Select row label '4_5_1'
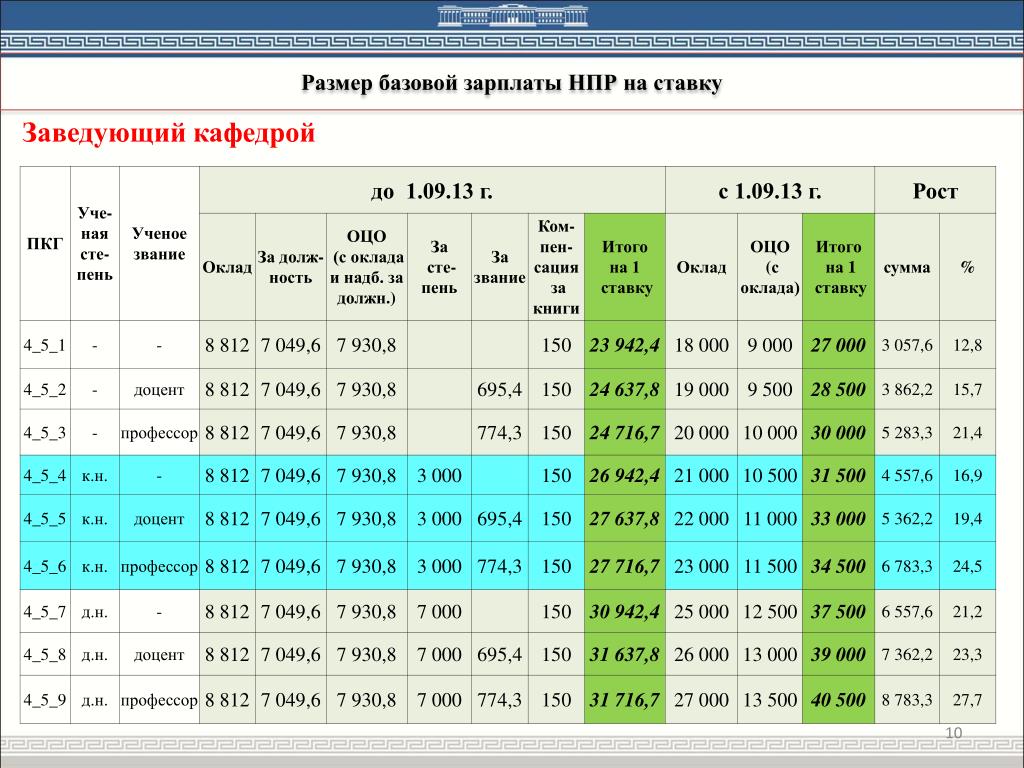1024x768 pixels. pos(45,345)
